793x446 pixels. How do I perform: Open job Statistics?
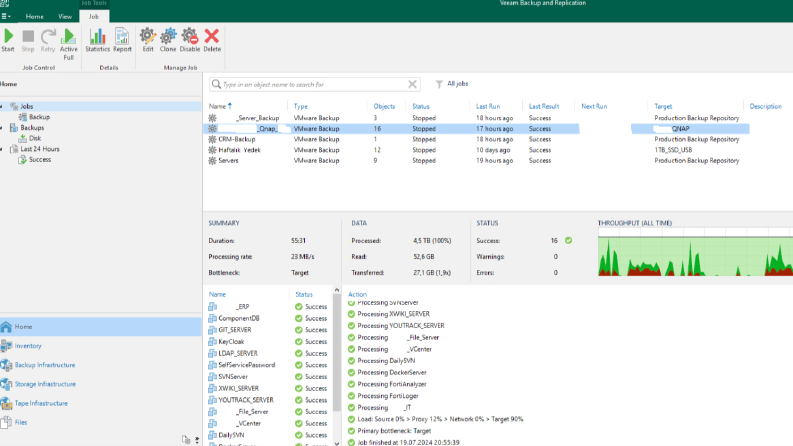point(97,40)
